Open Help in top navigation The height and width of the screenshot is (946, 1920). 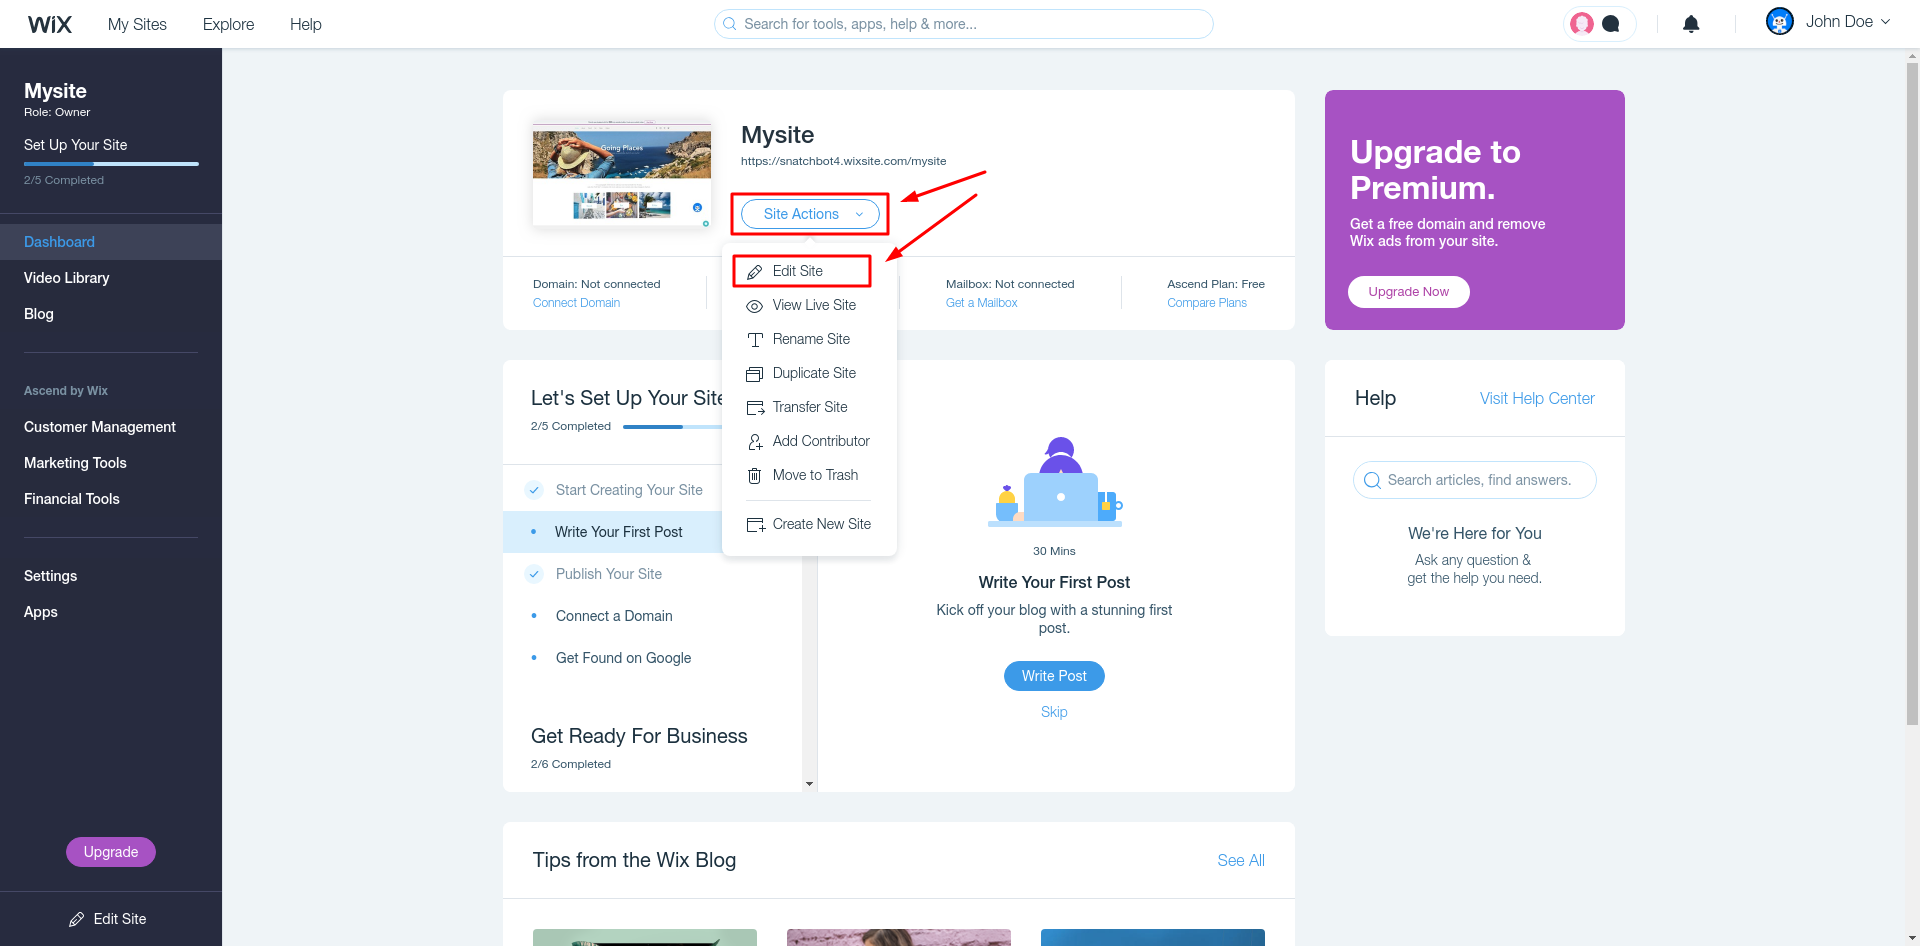point(306,24)
